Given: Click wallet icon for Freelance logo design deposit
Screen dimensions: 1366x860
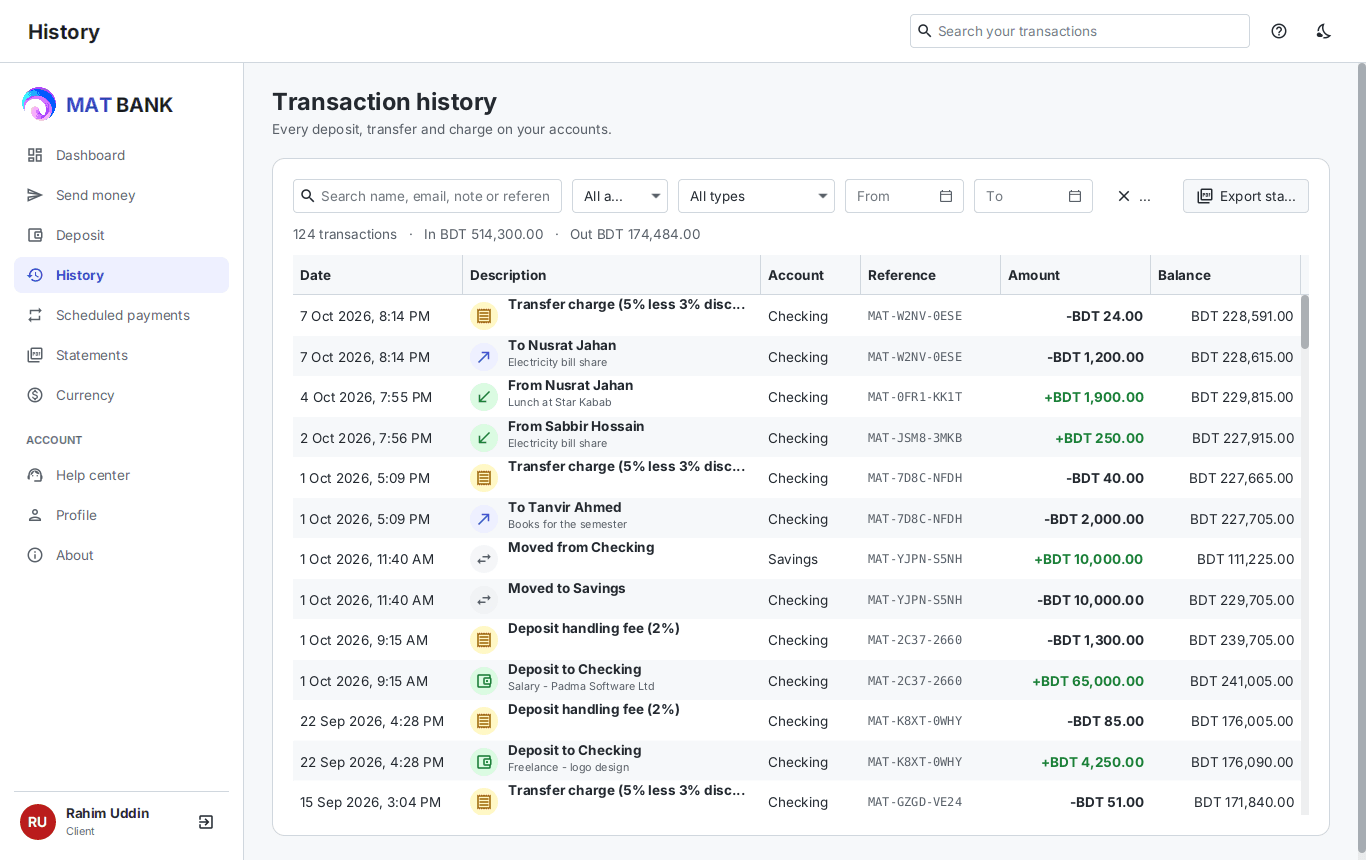Looking at the screenshot, I should point(484,762).
